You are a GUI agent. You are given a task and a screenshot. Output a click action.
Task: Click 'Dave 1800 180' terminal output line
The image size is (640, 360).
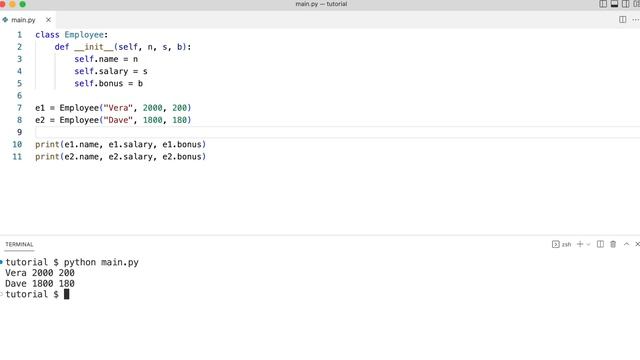pyautogui.click(x=40, y=284)
